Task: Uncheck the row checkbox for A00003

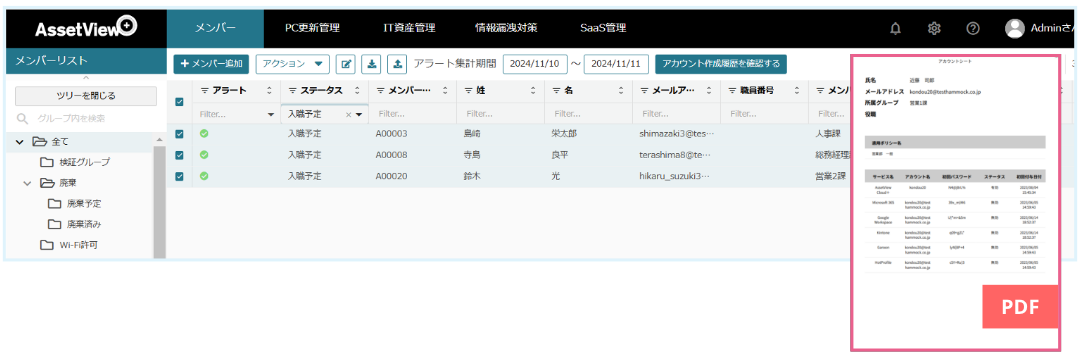Action: pyautogui.click(x=179, y=134)
